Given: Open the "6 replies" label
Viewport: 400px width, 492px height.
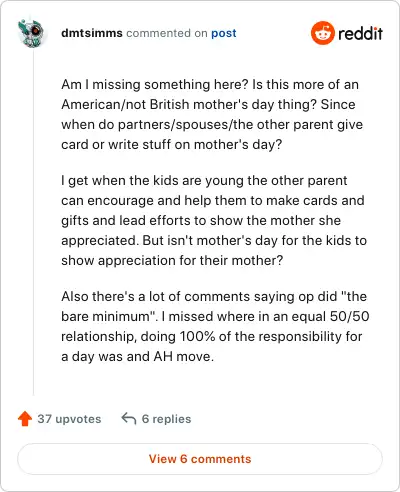Looking at the screenshot, I should click(x=166, y=419).
